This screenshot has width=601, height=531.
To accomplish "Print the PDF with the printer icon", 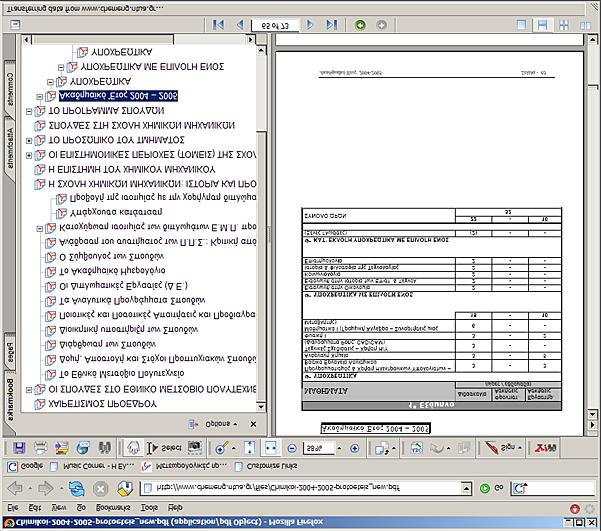I will [x=41, y=447].
